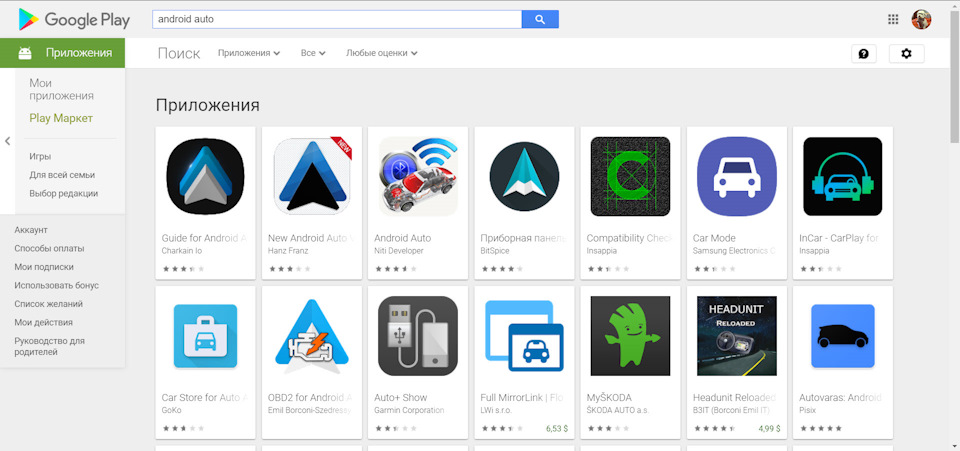The image size is (960, 451).
Task: Click BitSpice developer name
Action: pyautogui.click(x=495, y=251)
